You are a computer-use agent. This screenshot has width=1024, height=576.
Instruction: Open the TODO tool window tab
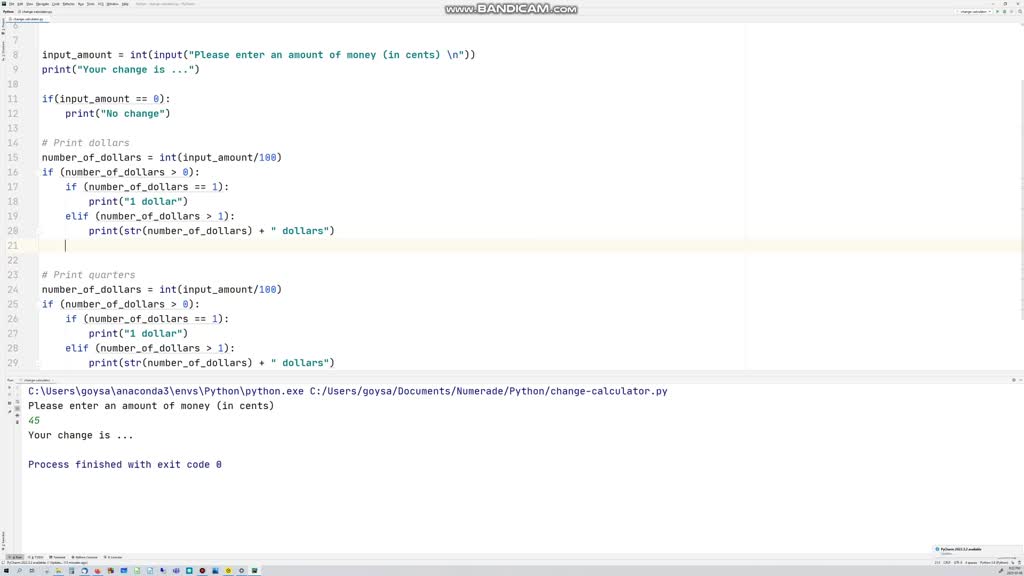click(x=35, y=557)
